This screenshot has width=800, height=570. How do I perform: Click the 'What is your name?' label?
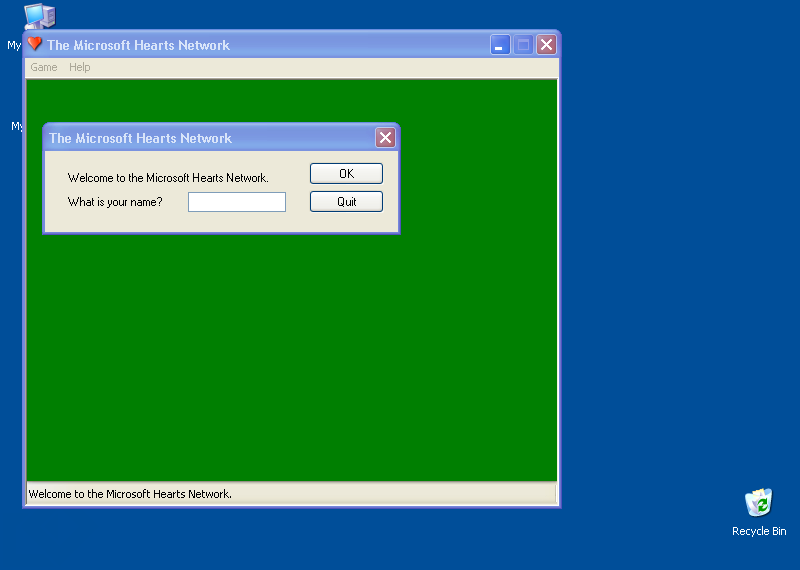(115, 202)
